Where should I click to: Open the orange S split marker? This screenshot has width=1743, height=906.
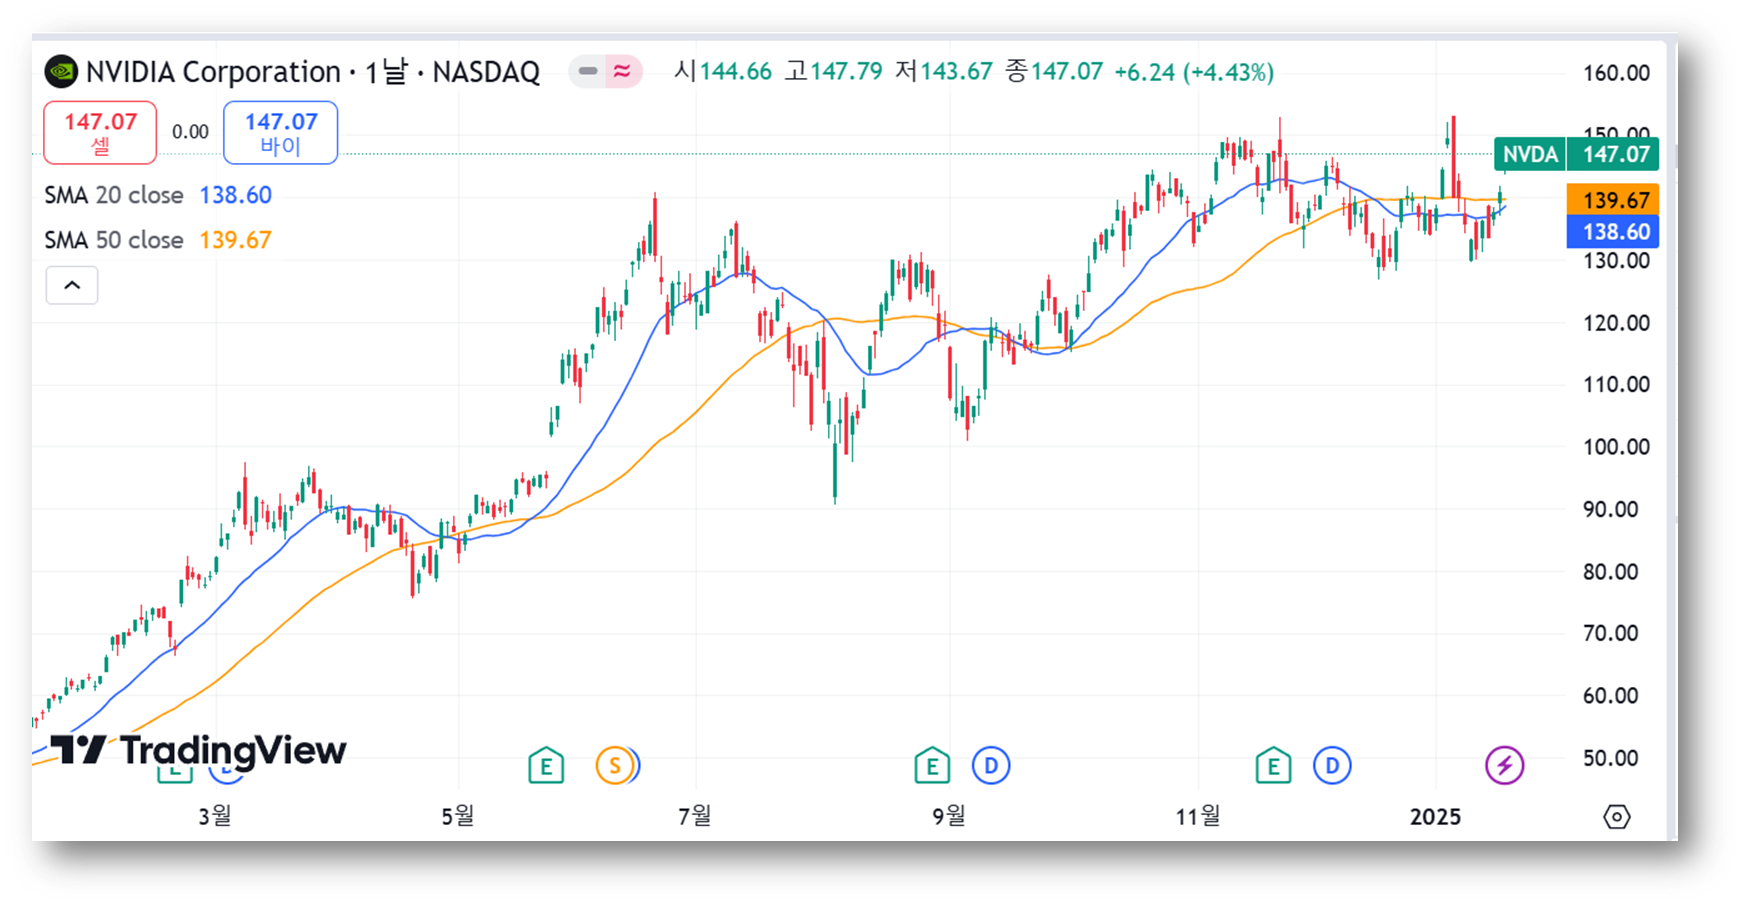[x=616, y=766]
